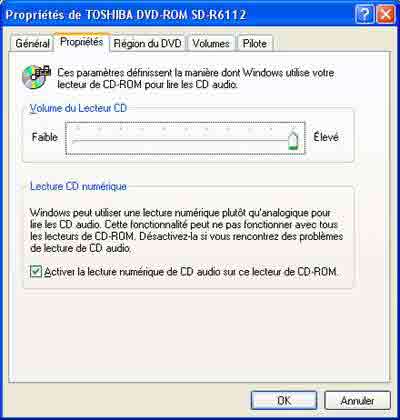Click the paragraph describing digital CD playback

[x=187, y=230]
